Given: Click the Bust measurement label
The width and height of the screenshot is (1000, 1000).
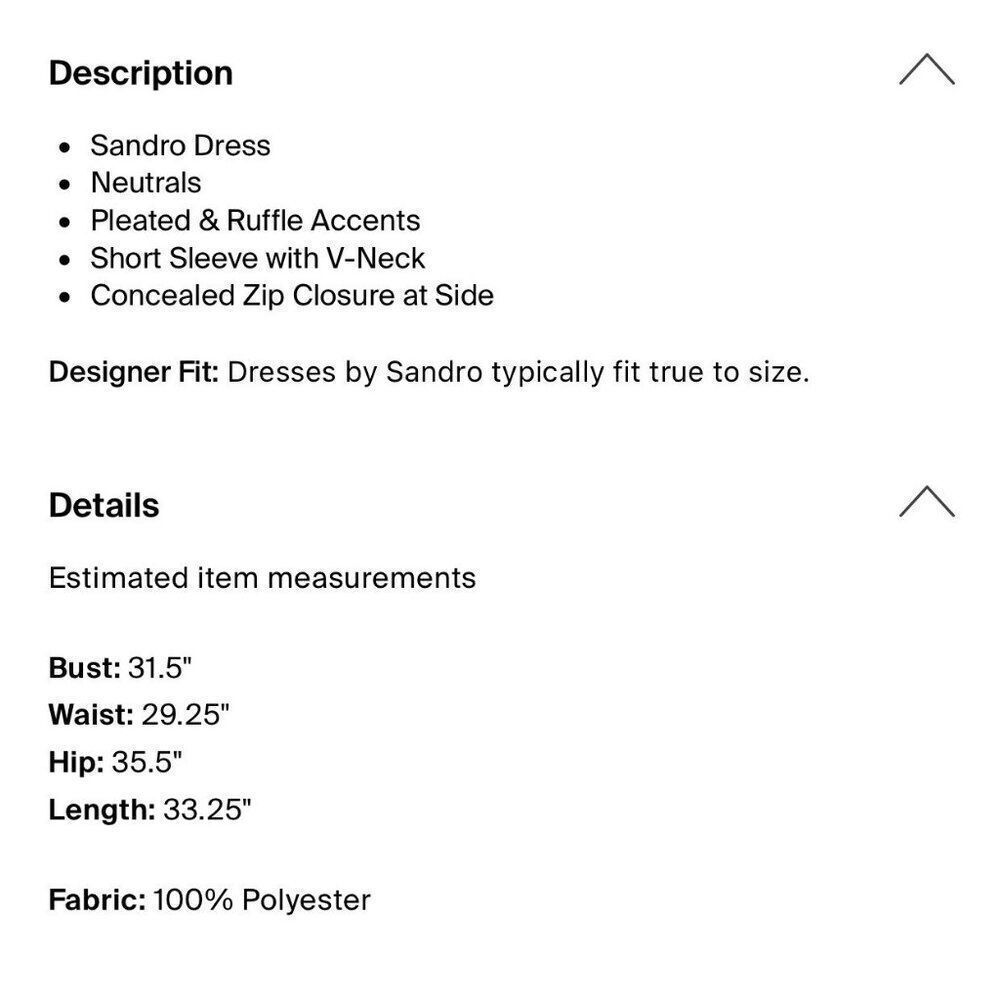Looking at the screenshot, I should click(84, 667).
